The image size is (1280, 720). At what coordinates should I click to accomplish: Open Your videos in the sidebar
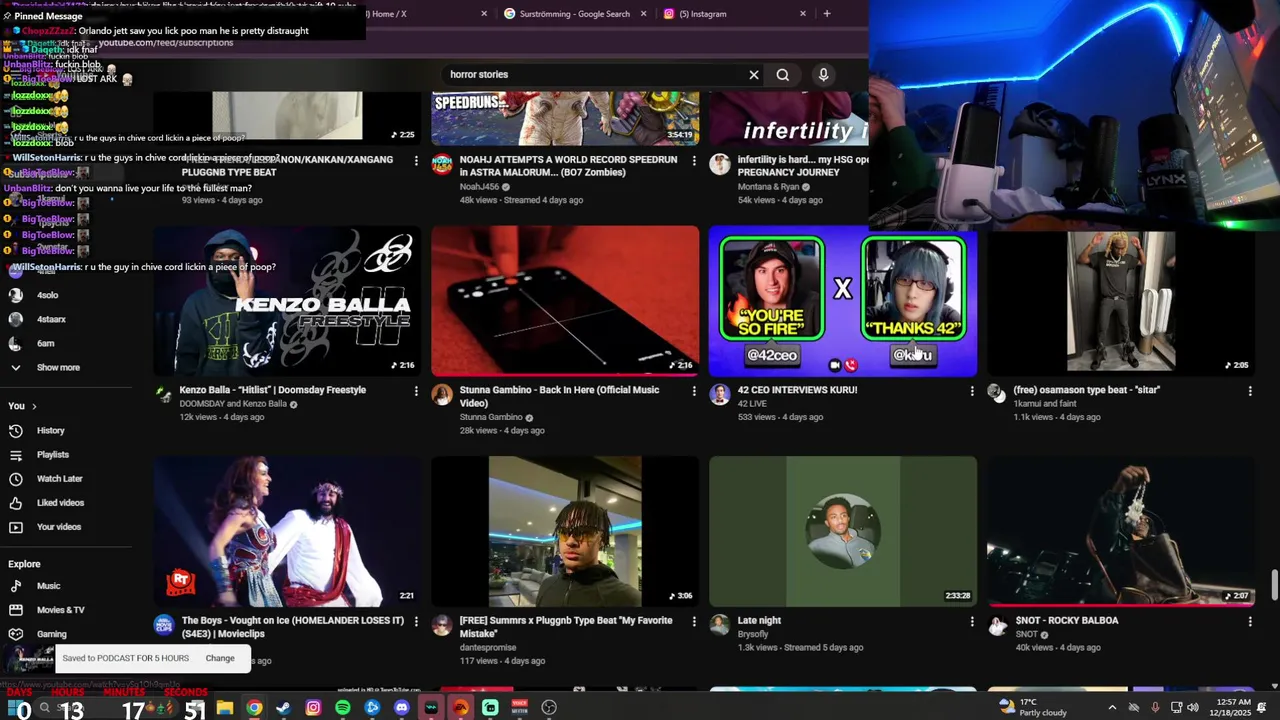58,527
